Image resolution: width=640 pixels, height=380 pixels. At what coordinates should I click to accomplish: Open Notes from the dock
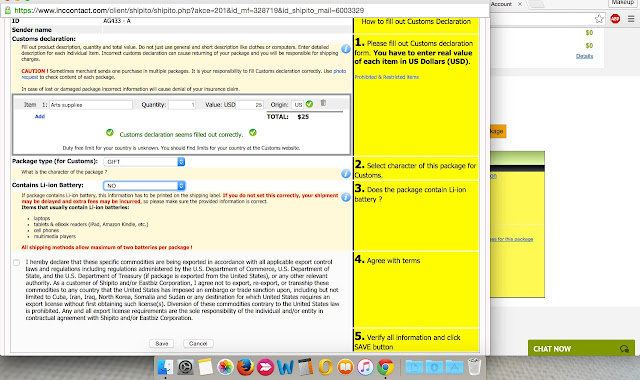[x=205, y=367]
